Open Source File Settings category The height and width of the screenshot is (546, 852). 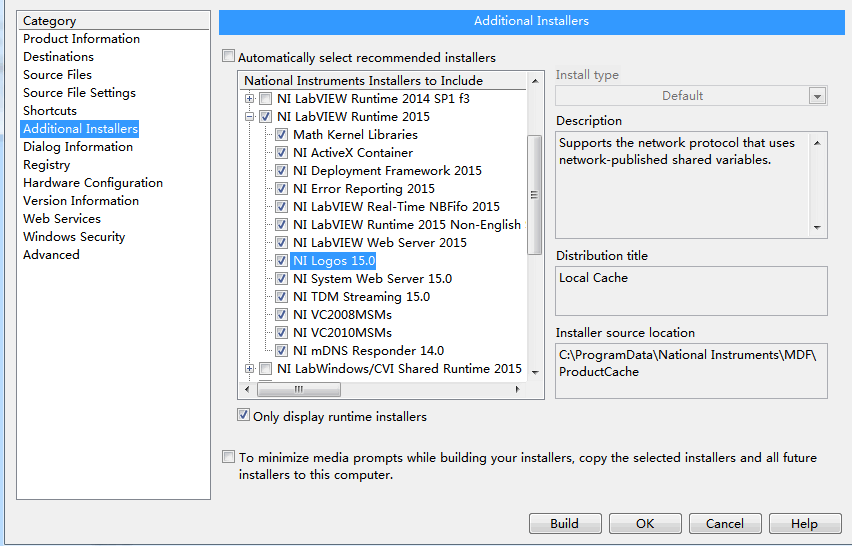79,92
